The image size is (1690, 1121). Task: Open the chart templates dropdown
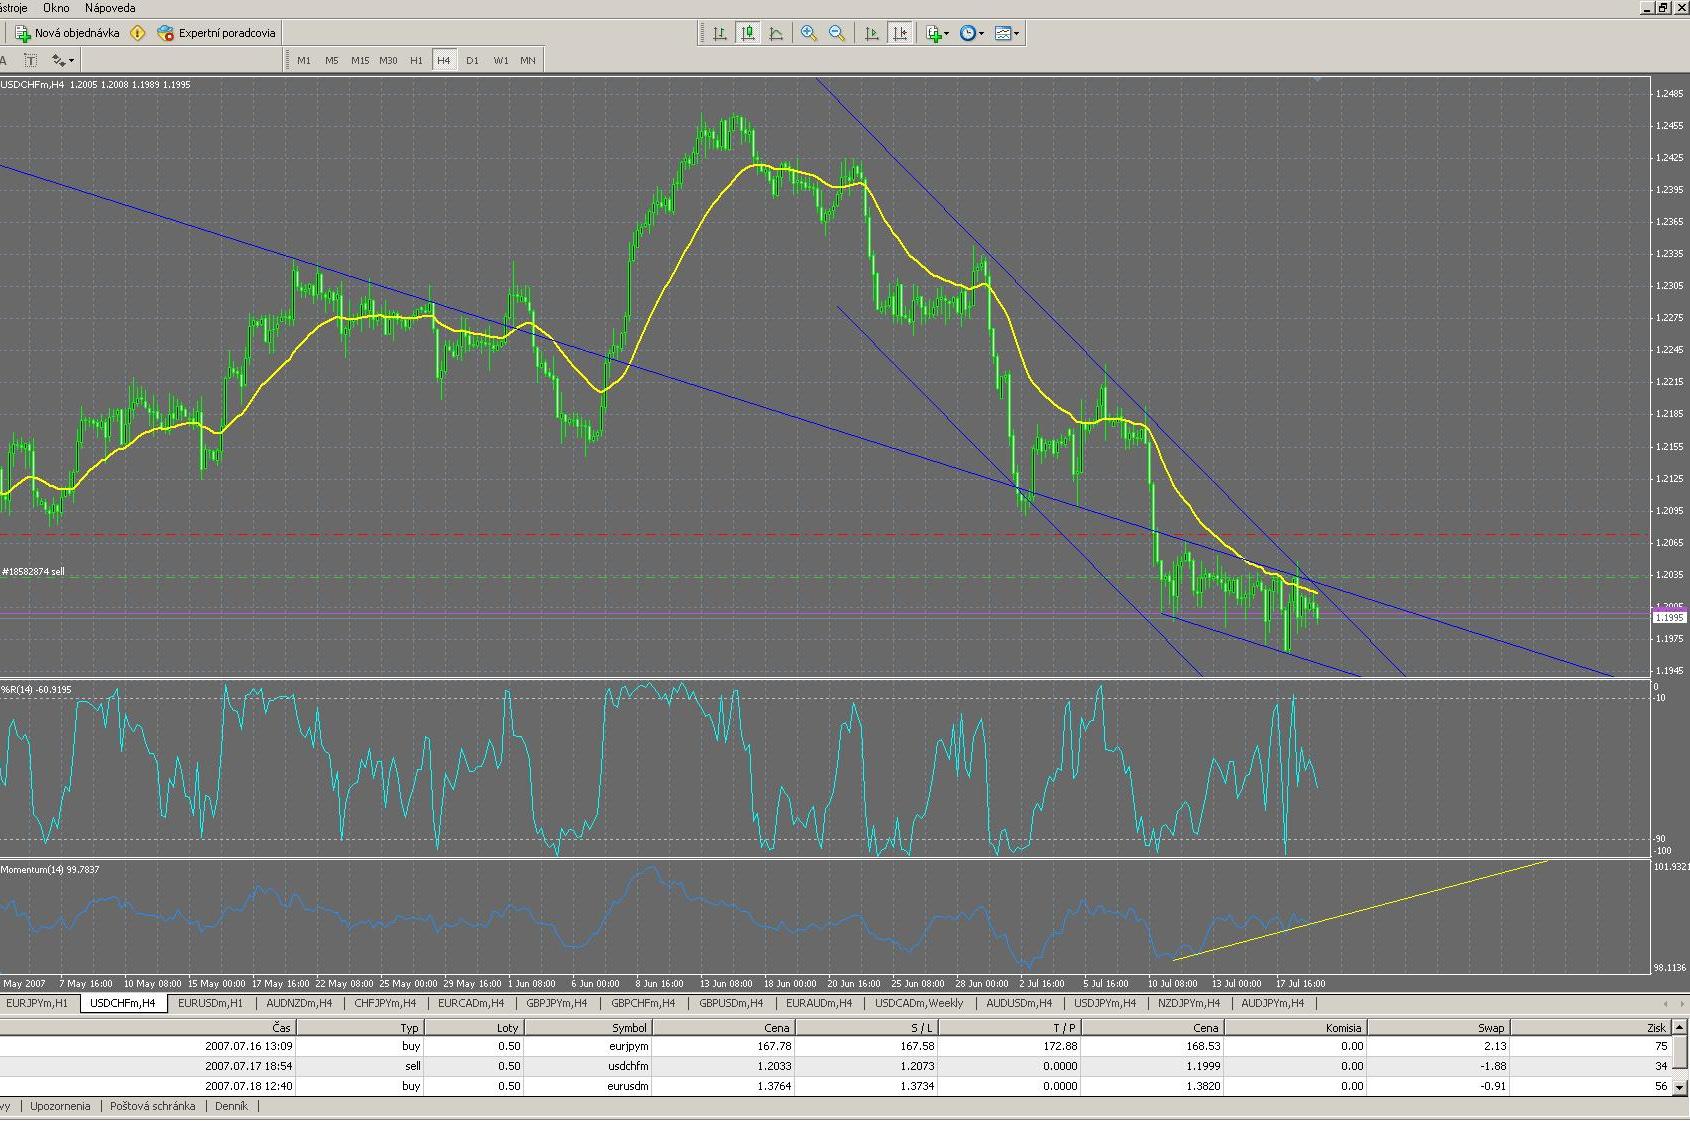coord(1008,33)
